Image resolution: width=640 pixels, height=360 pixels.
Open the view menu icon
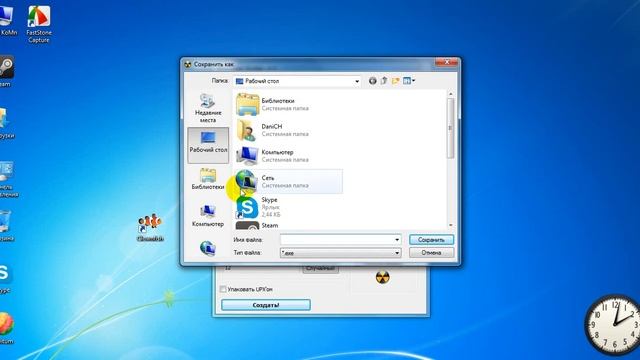tap(409, 81)
